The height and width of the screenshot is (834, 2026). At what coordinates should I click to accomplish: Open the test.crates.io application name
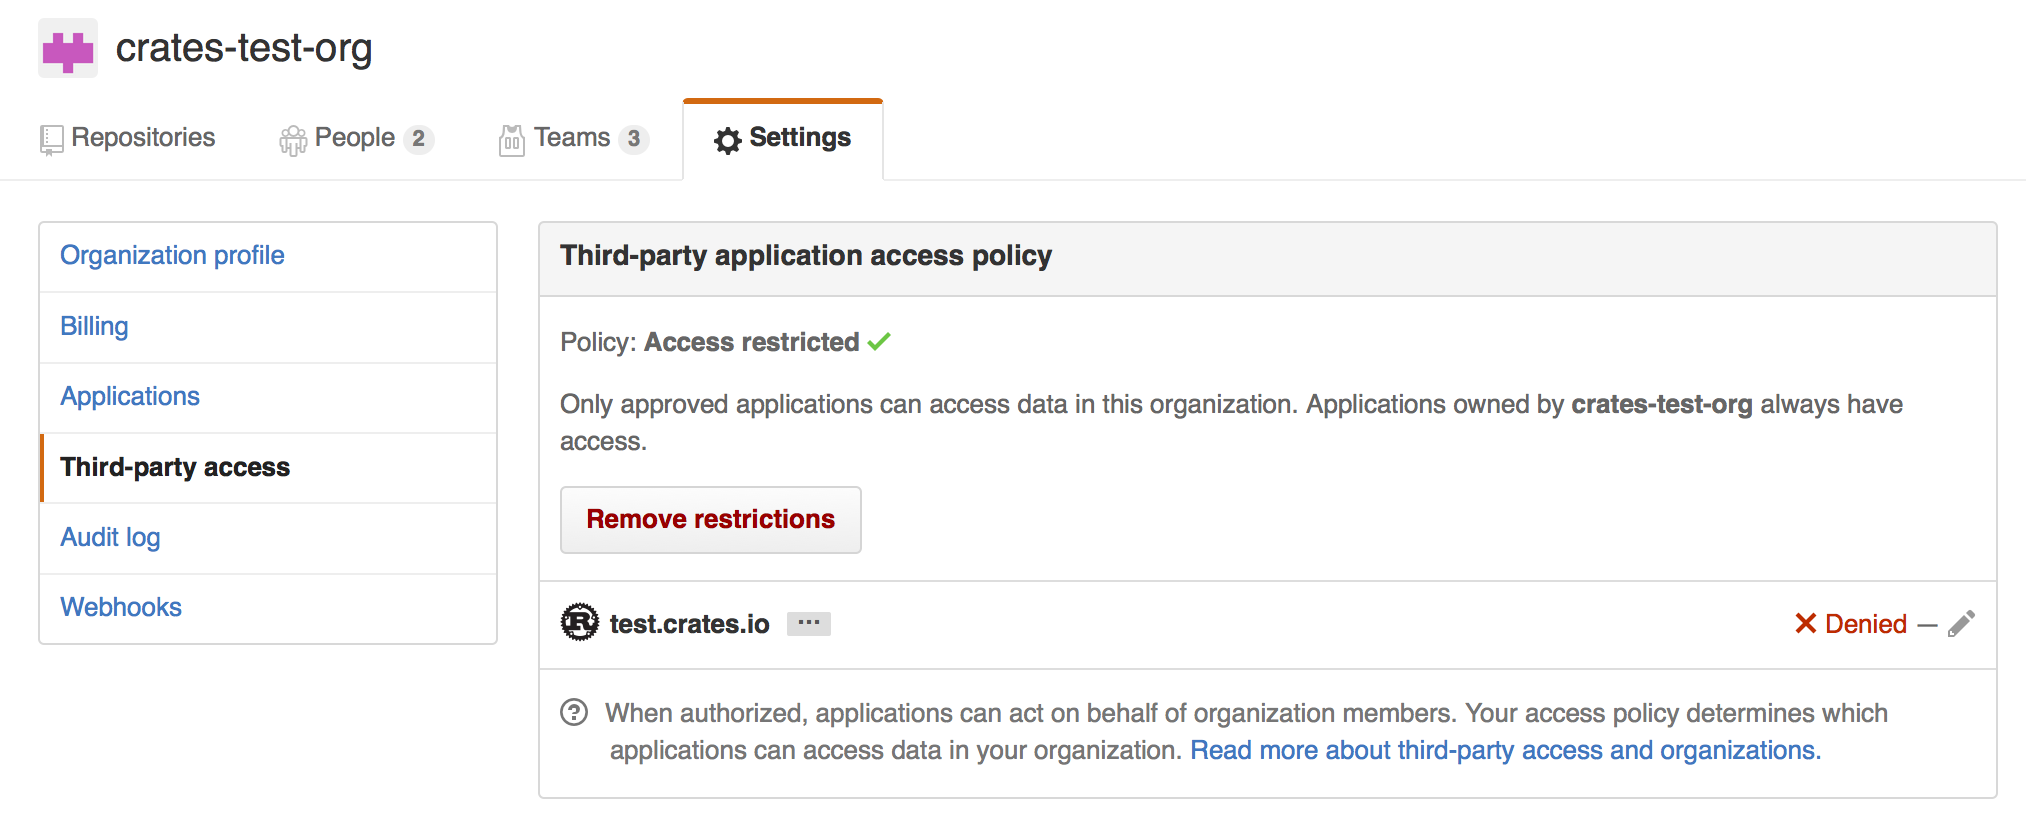pyautogui.click(x=689, y=624)
